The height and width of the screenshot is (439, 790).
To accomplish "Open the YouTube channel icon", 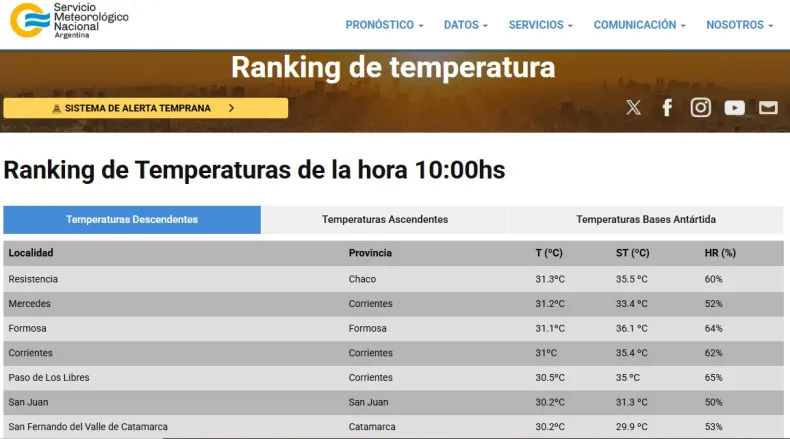I will (x=735, y=108).
